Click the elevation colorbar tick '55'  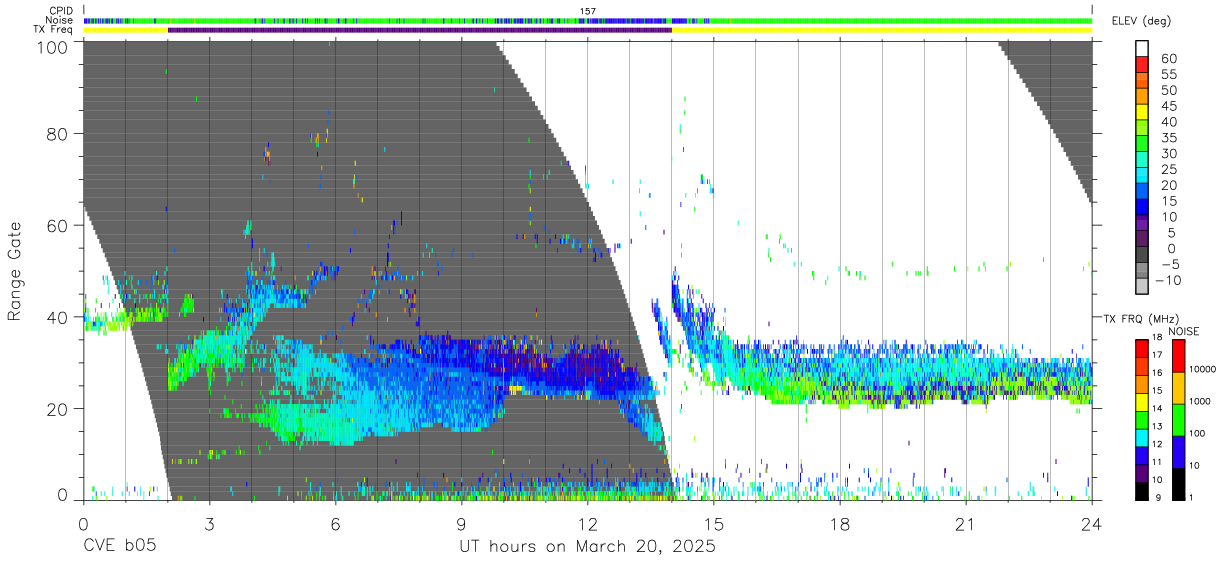(1167, 75)
